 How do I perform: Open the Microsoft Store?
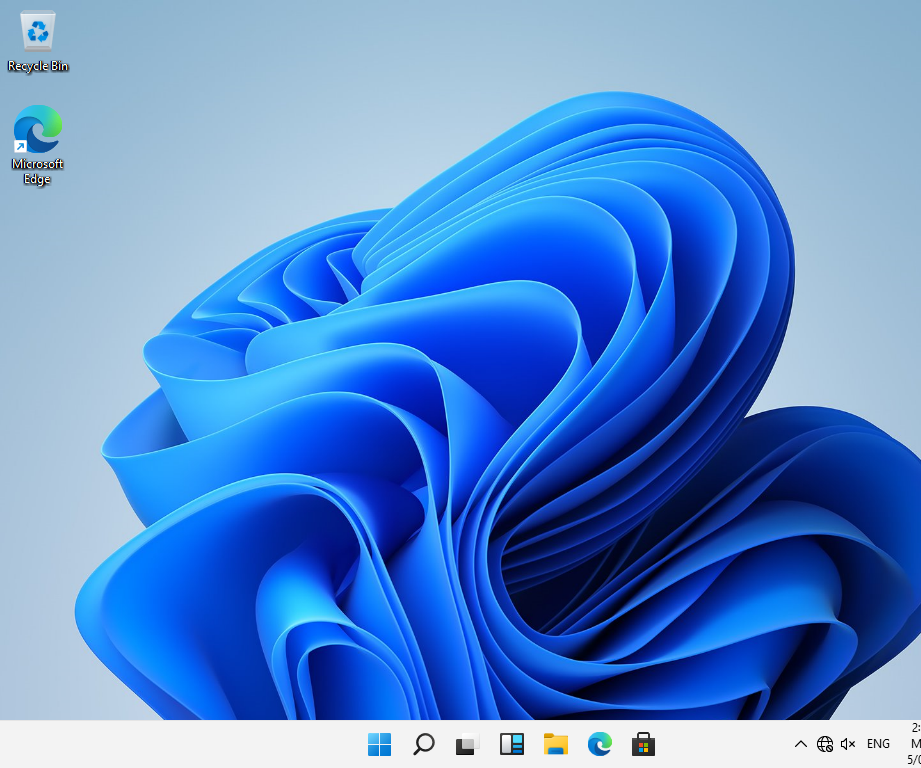pos(643,744)
